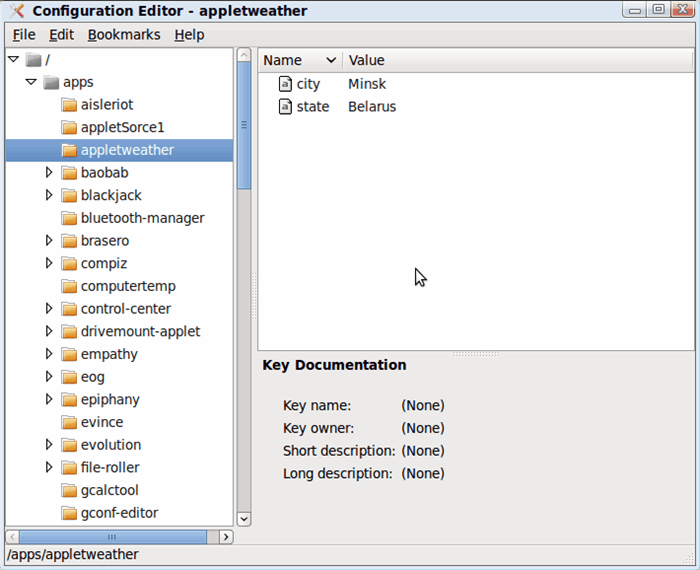Click the /apps/appletweather status bar path
The width and height of the screenshot is (700, 570).
tap(72, 554)
